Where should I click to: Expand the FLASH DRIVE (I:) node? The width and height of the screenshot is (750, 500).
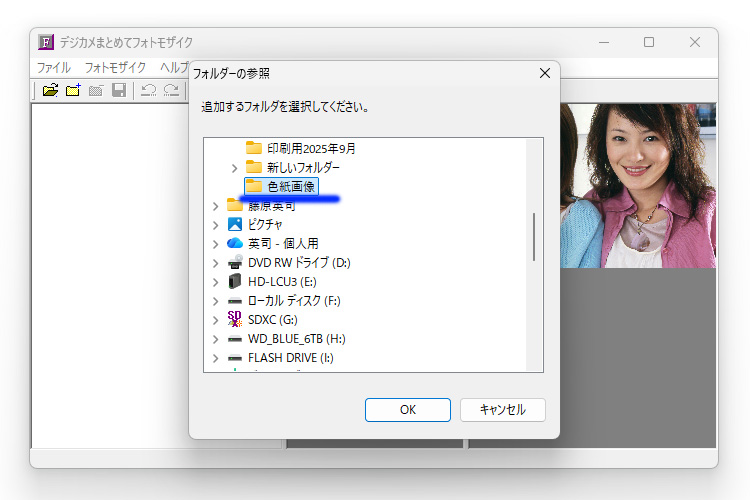pos(215,358)
